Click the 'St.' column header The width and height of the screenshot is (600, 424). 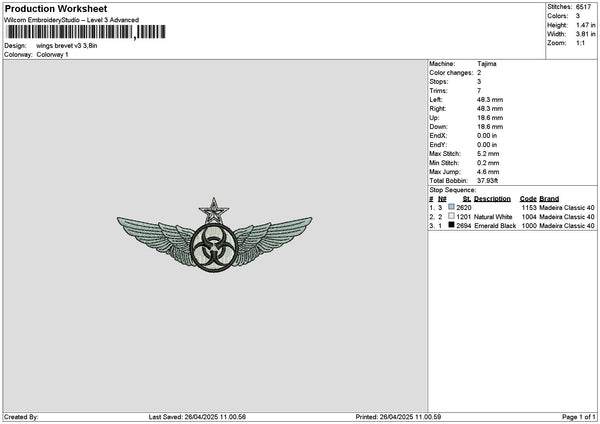pyautogui.click(x=467, y=199)
